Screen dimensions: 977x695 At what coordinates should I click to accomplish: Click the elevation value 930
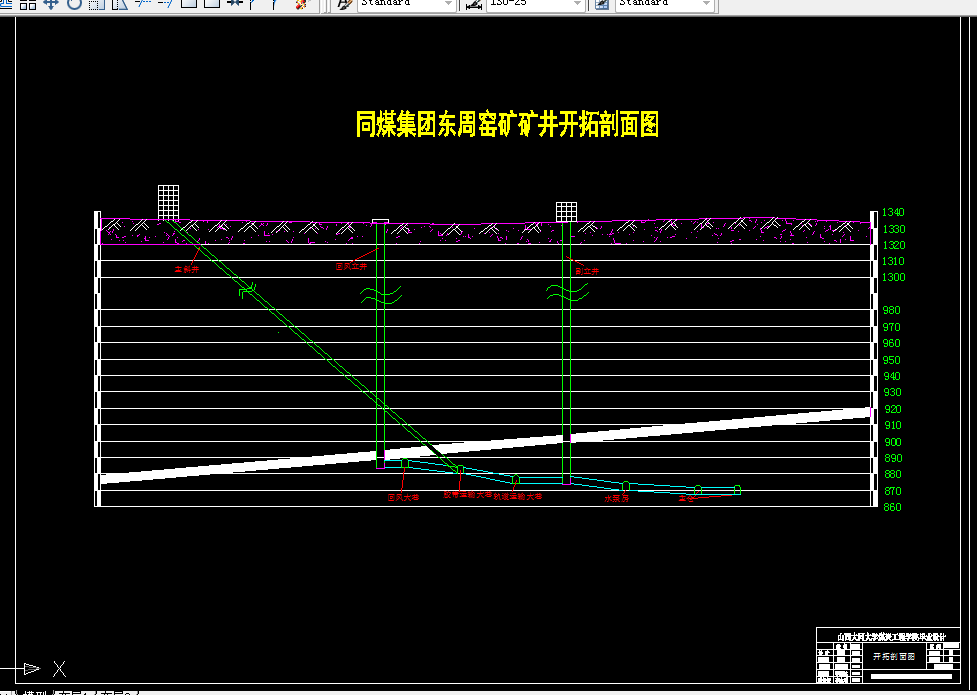[x=892, y=393]
